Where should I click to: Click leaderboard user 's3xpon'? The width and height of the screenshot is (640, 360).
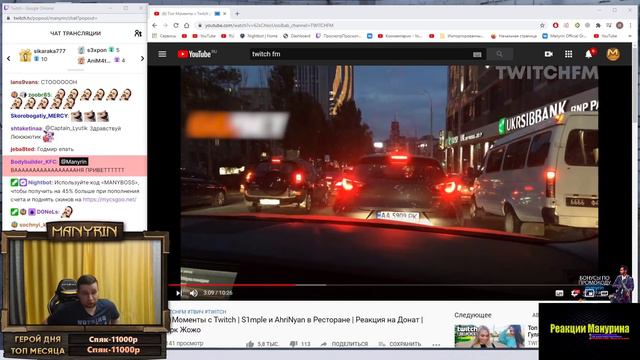point(97,50)
